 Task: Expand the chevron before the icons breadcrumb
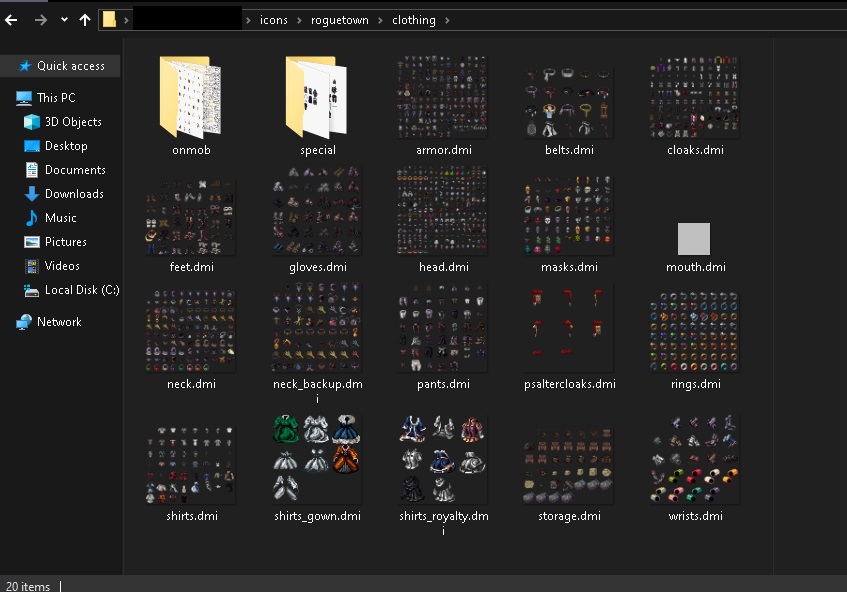click(x=248, y=21)
